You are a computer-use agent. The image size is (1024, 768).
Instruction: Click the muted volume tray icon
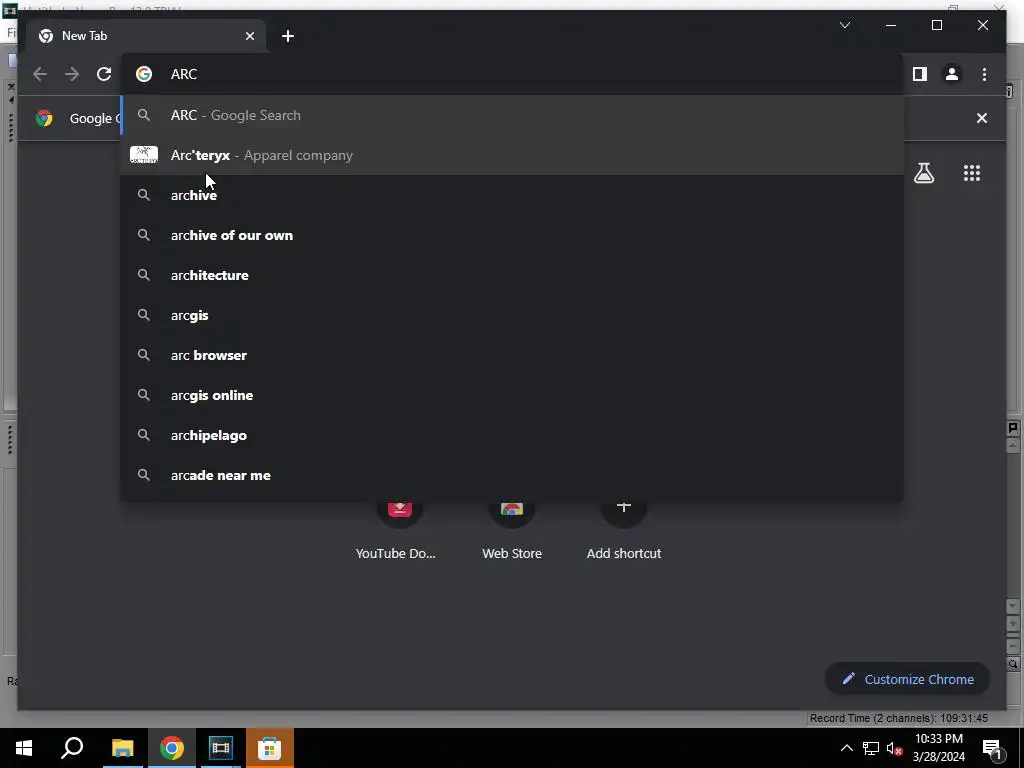pyautogui.click(x=895, y=748)
